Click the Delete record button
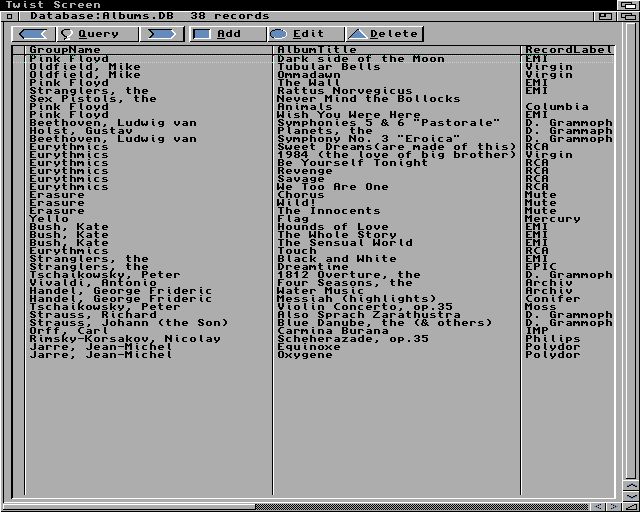Screen dimensions: 640x512 [x=384, y=34]
